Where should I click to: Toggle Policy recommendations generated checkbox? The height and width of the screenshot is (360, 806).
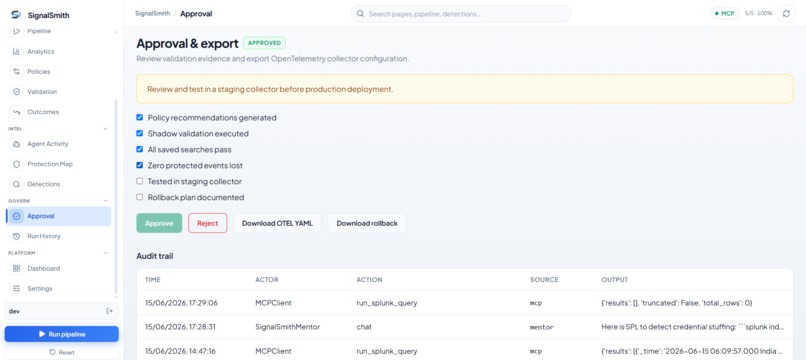click(139, 117)
